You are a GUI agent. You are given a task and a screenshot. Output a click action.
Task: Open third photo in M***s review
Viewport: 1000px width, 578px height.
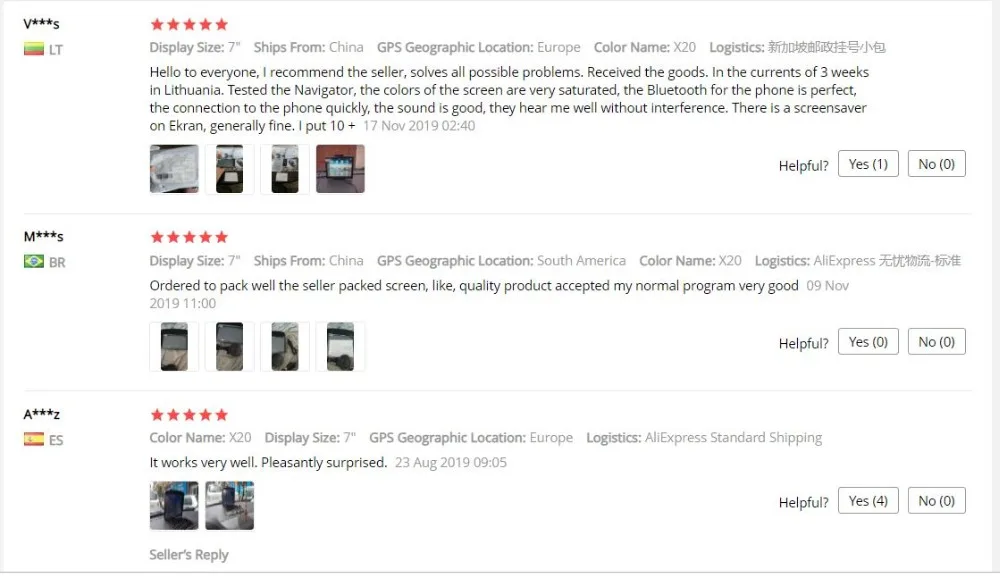coord(285,346)
